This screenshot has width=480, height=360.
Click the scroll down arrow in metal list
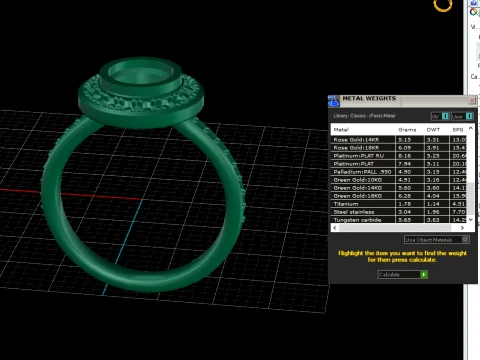pos(471,219)
